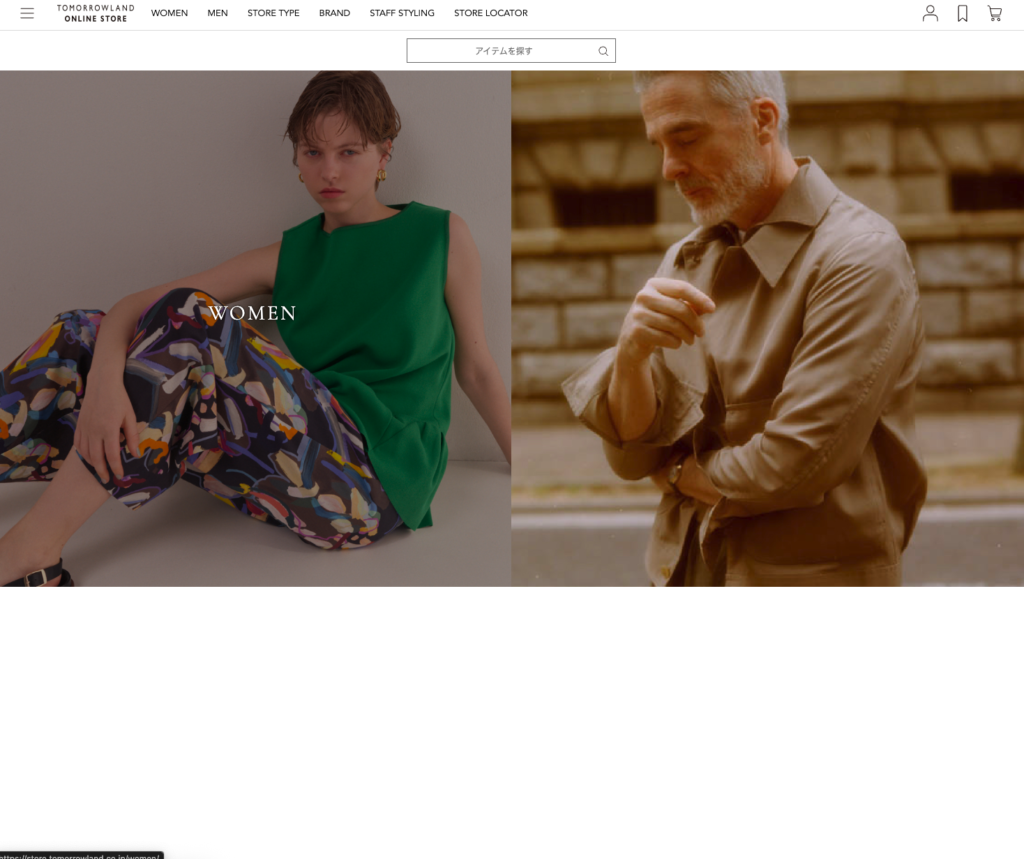Screen dimensions: 1024x859
Task: Open the shopping cart icon
Action: (994, 13)
